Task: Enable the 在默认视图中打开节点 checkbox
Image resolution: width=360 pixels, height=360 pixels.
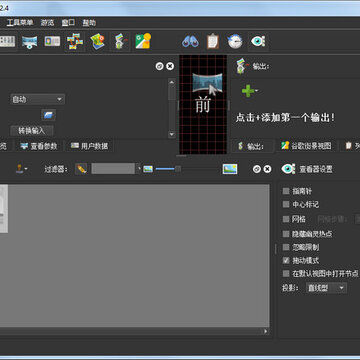Action: point(286,274)
